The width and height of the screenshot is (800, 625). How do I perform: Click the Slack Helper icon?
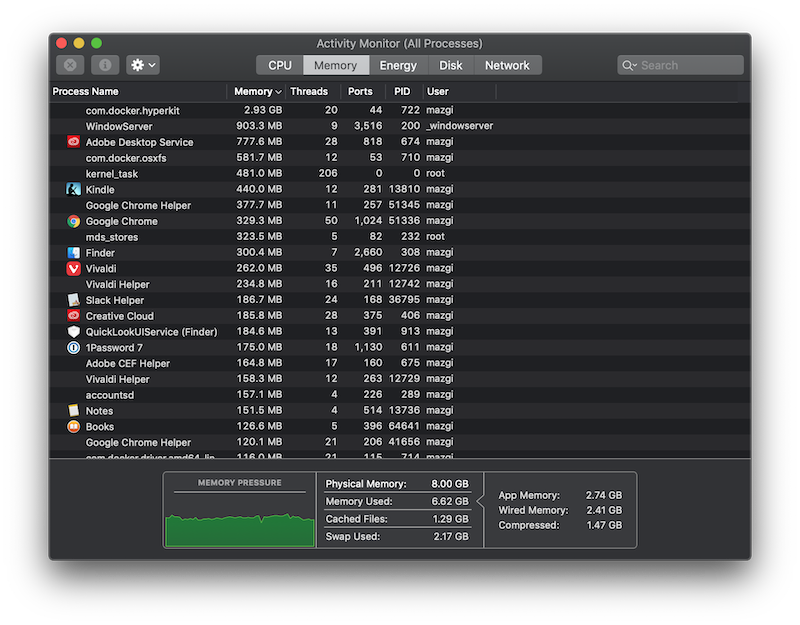(x=73, y=300)
